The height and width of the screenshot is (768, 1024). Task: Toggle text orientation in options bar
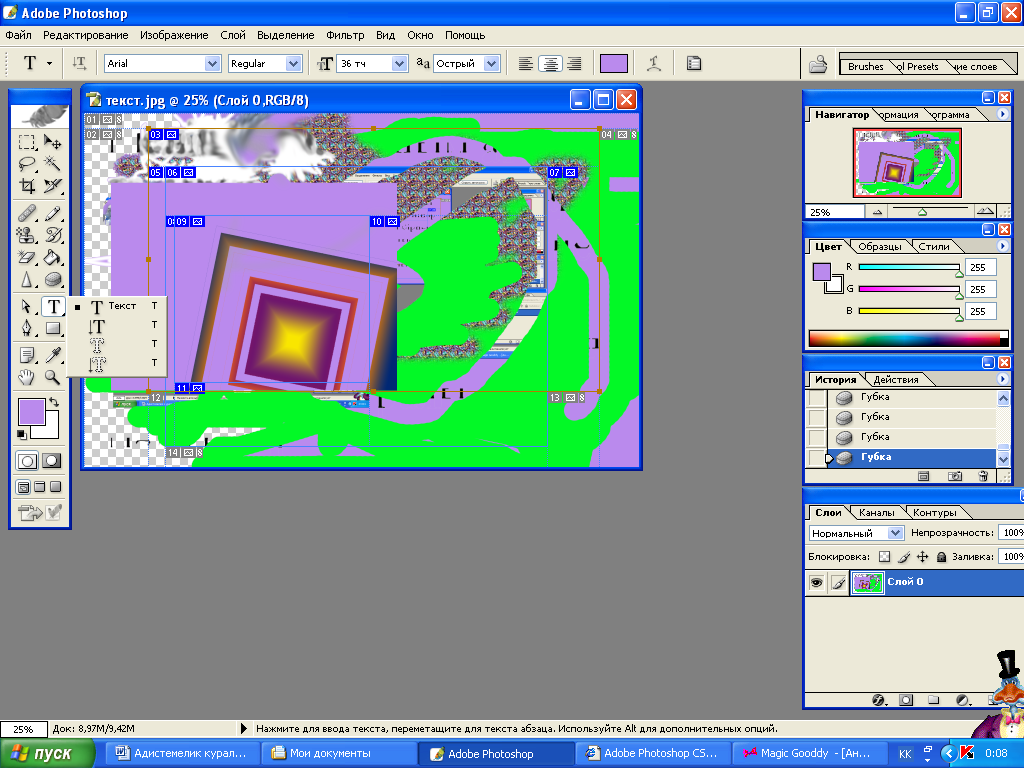coord(79,63)
